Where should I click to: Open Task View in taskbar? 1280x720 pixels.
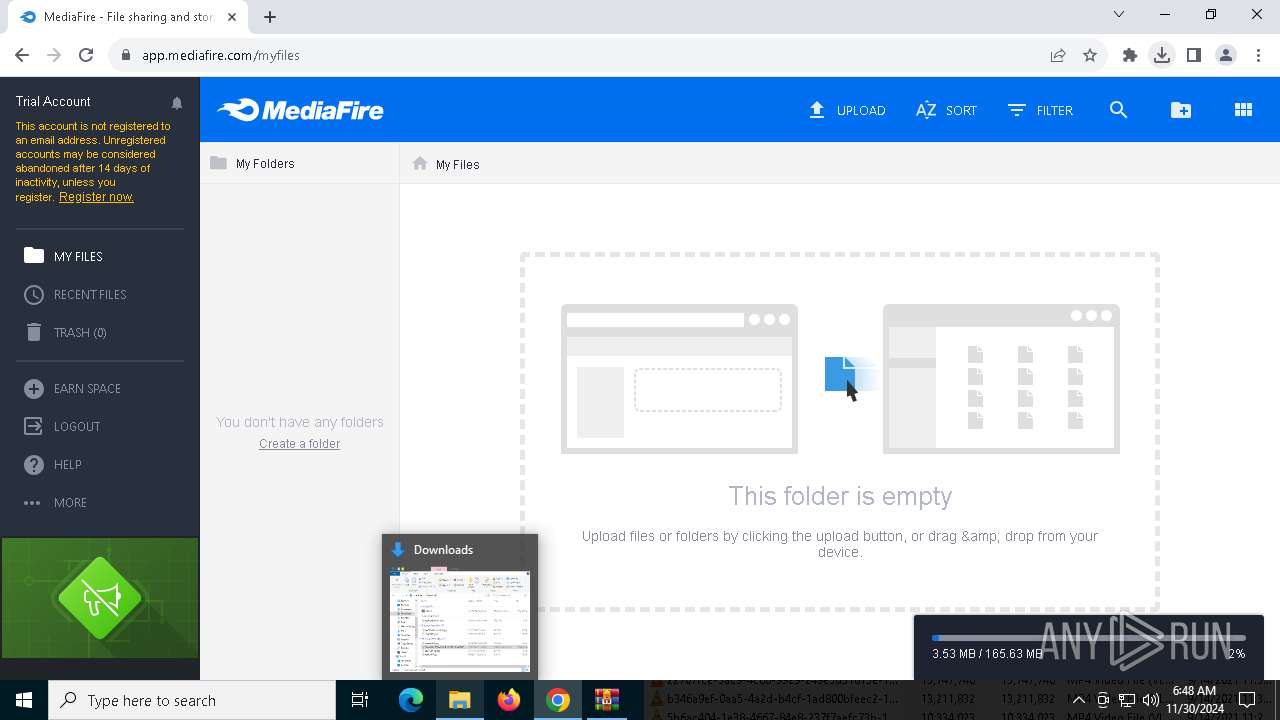point(360,700)
